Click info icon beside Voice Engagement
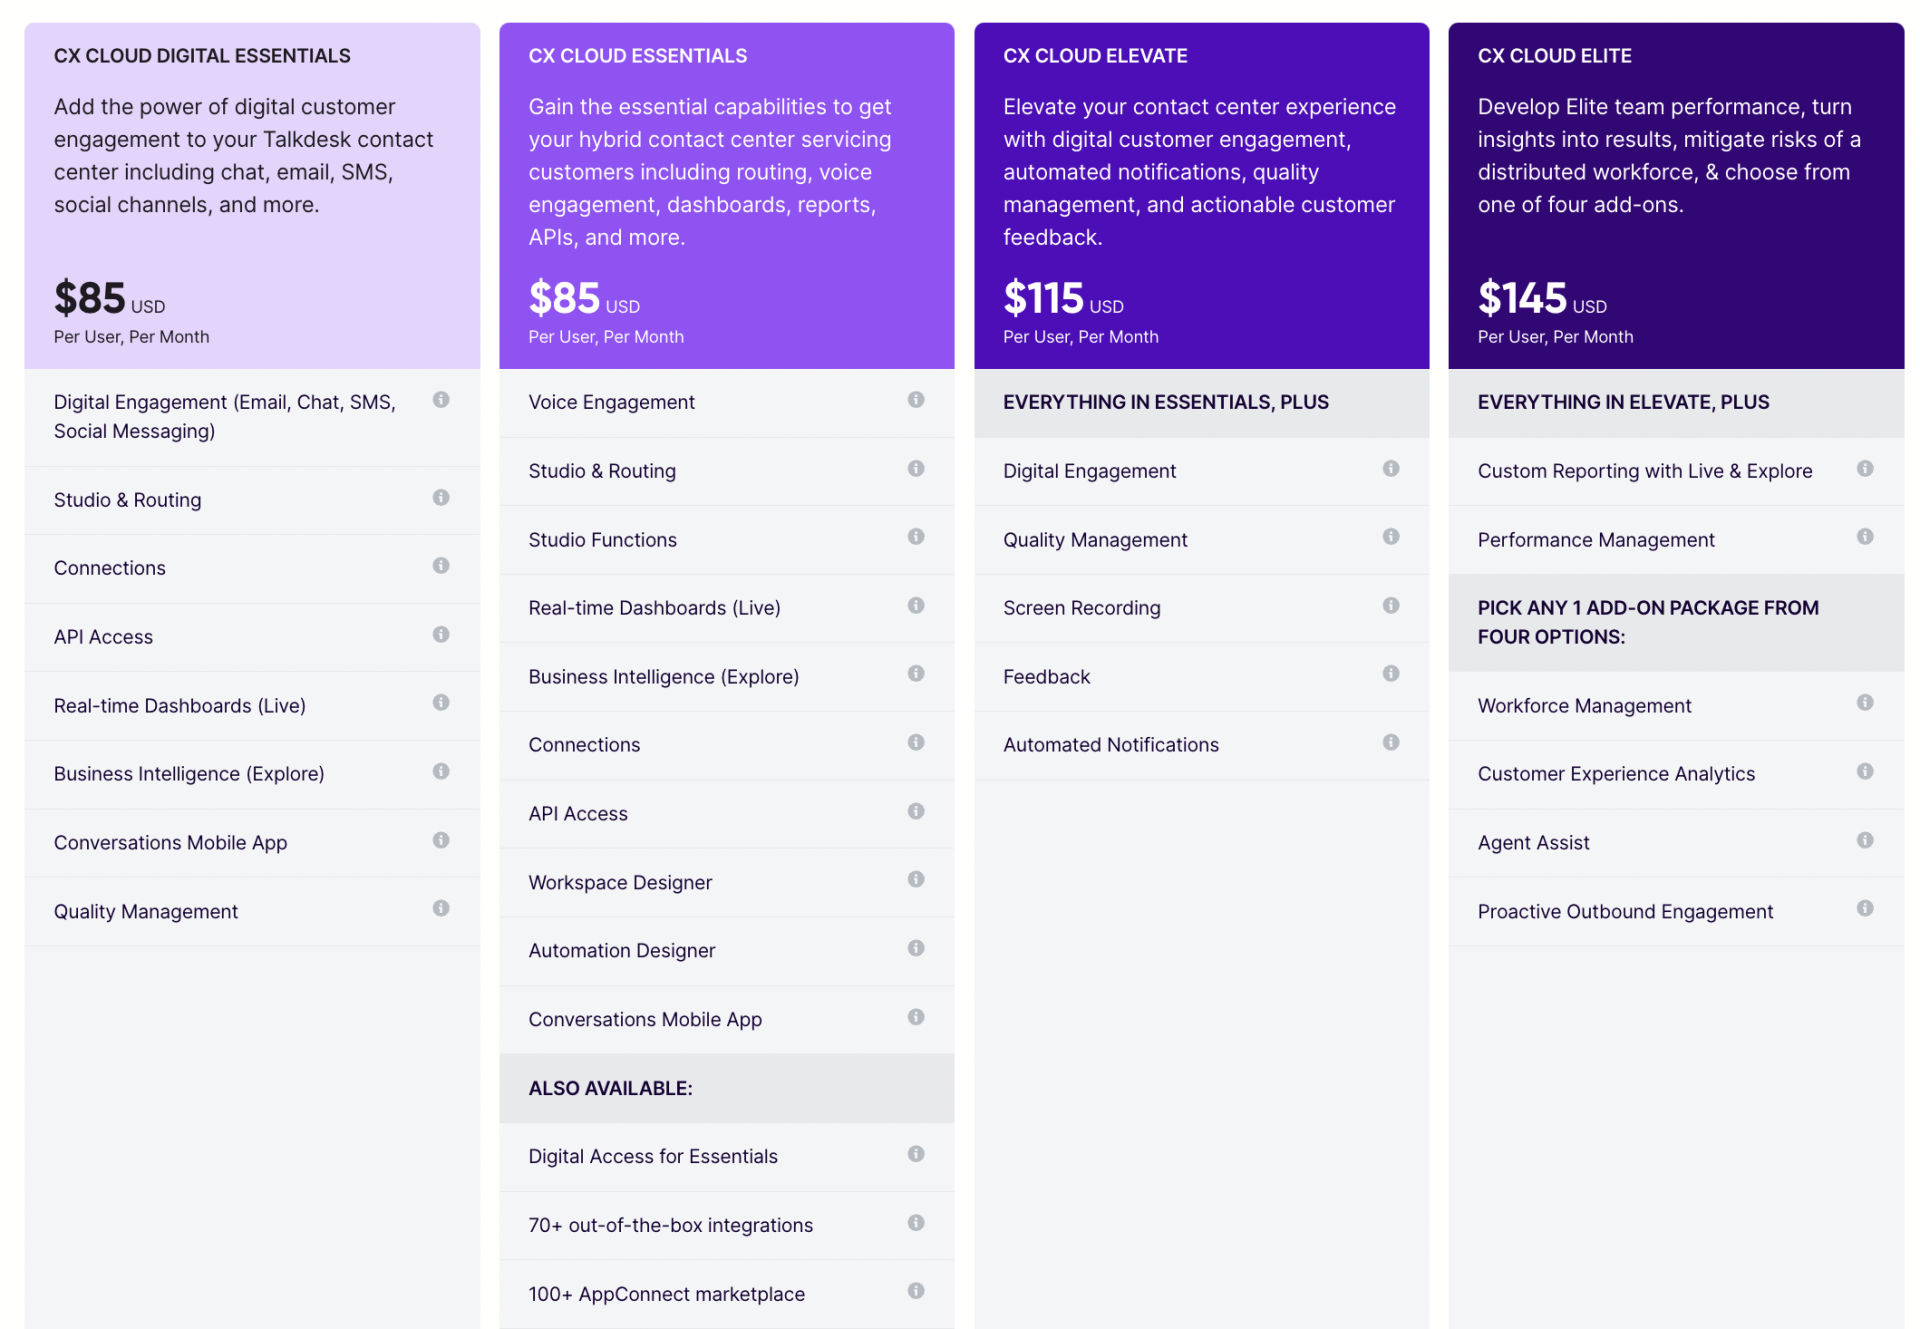Screen dimensions: 1920x1329 (x=915, y=400)
